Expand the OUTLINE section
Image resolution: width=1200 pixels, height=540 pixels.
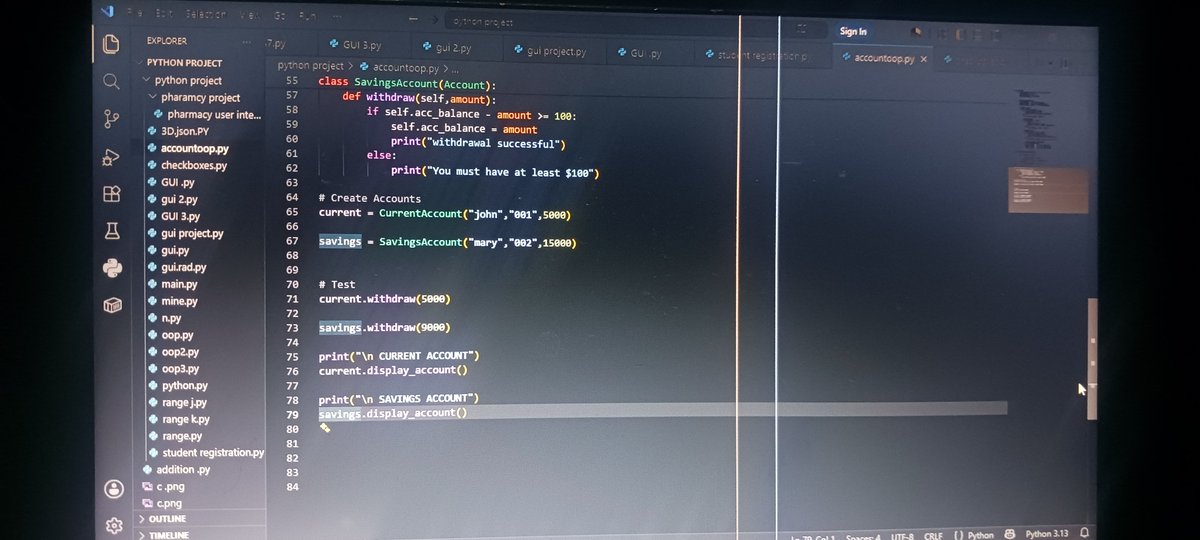point(168,519)
